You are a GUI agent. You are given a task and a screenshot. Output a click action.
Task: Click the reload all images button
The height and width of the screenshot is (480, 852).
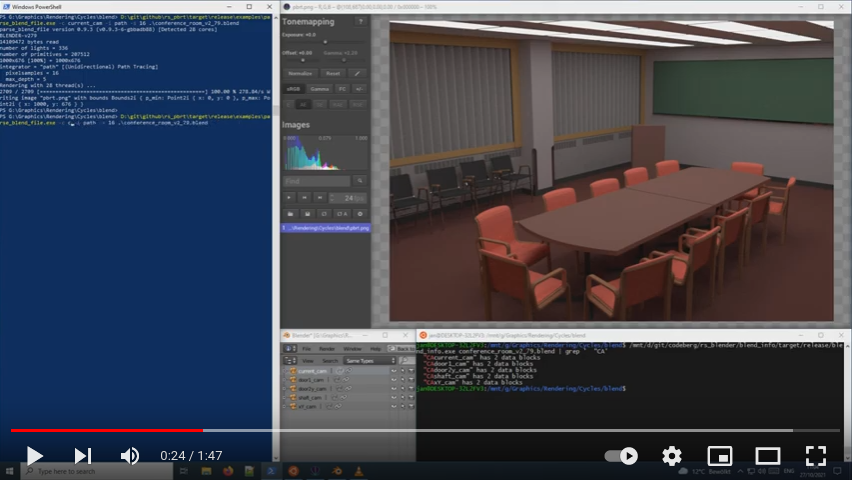342,214
